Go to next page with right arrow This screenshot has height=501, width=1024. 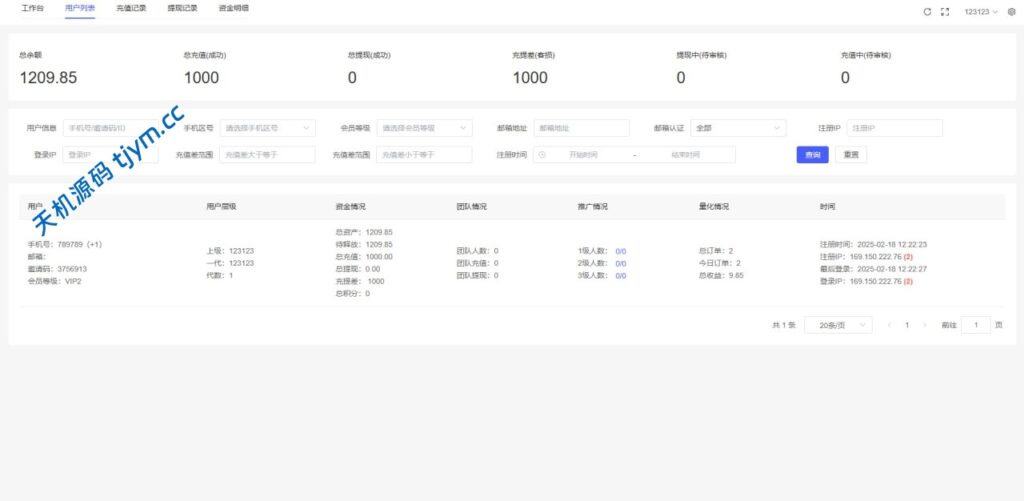tap(924, 325)
